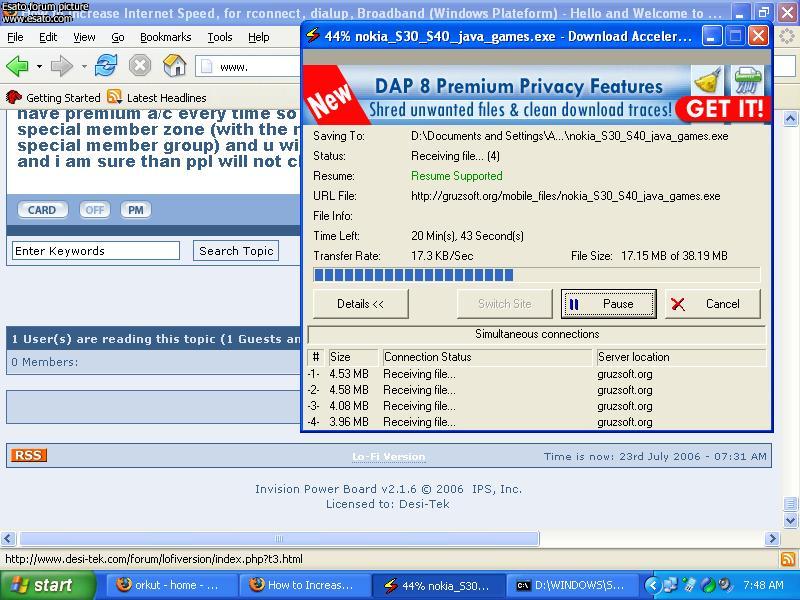Image resolution: width=800 pixels, height=600 pixels.
Task: Open the Latest Headlines live bookmark
Action: pyautogui.click(x=157, y=97)
